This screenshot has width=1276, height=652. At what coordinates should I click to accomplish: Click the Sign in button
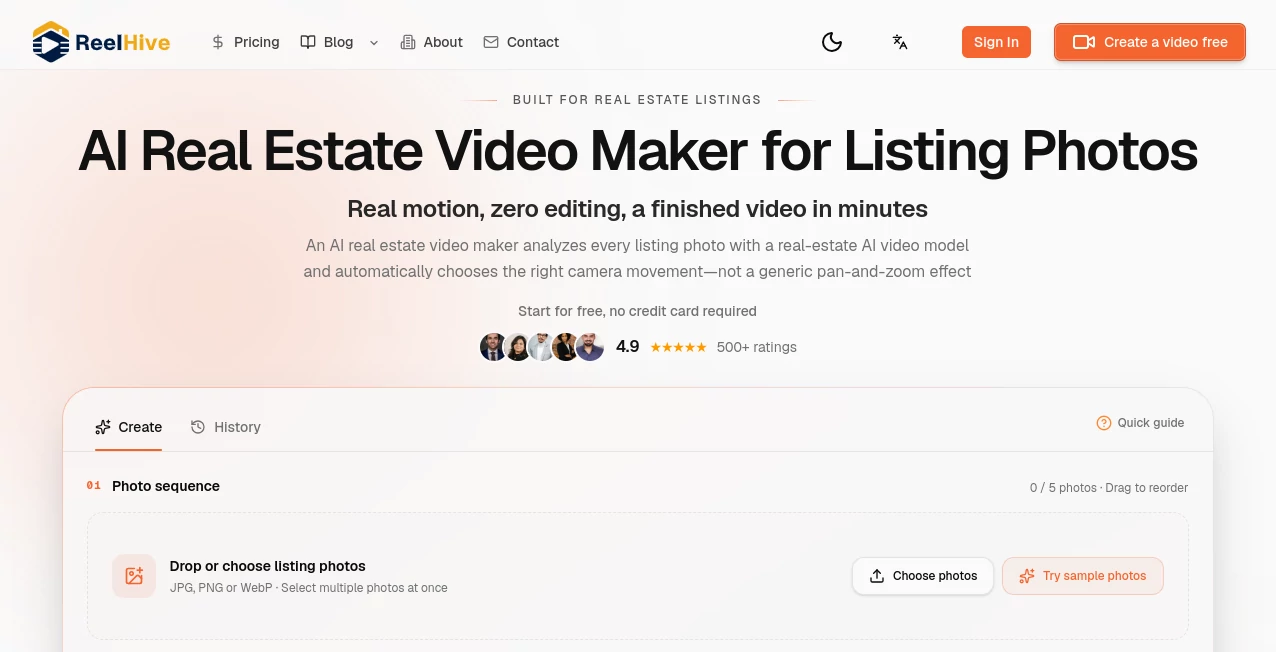coord(996,42)
